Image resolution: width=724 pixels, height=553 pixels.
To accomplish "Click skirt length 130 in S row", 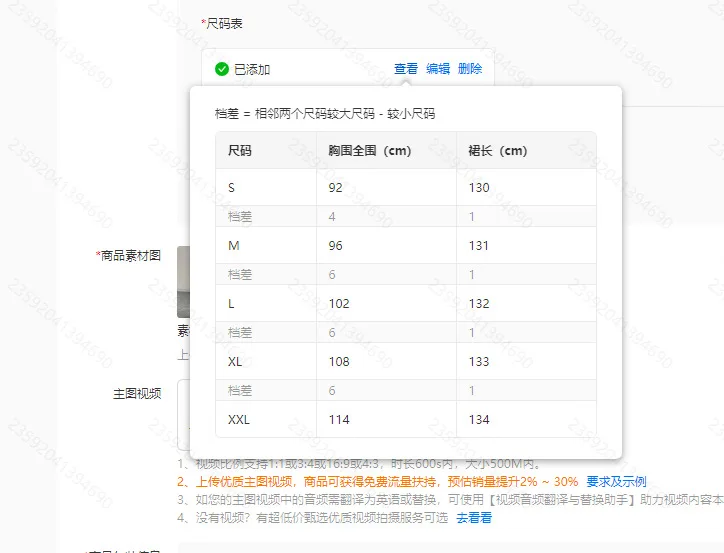I will [479, 187].
